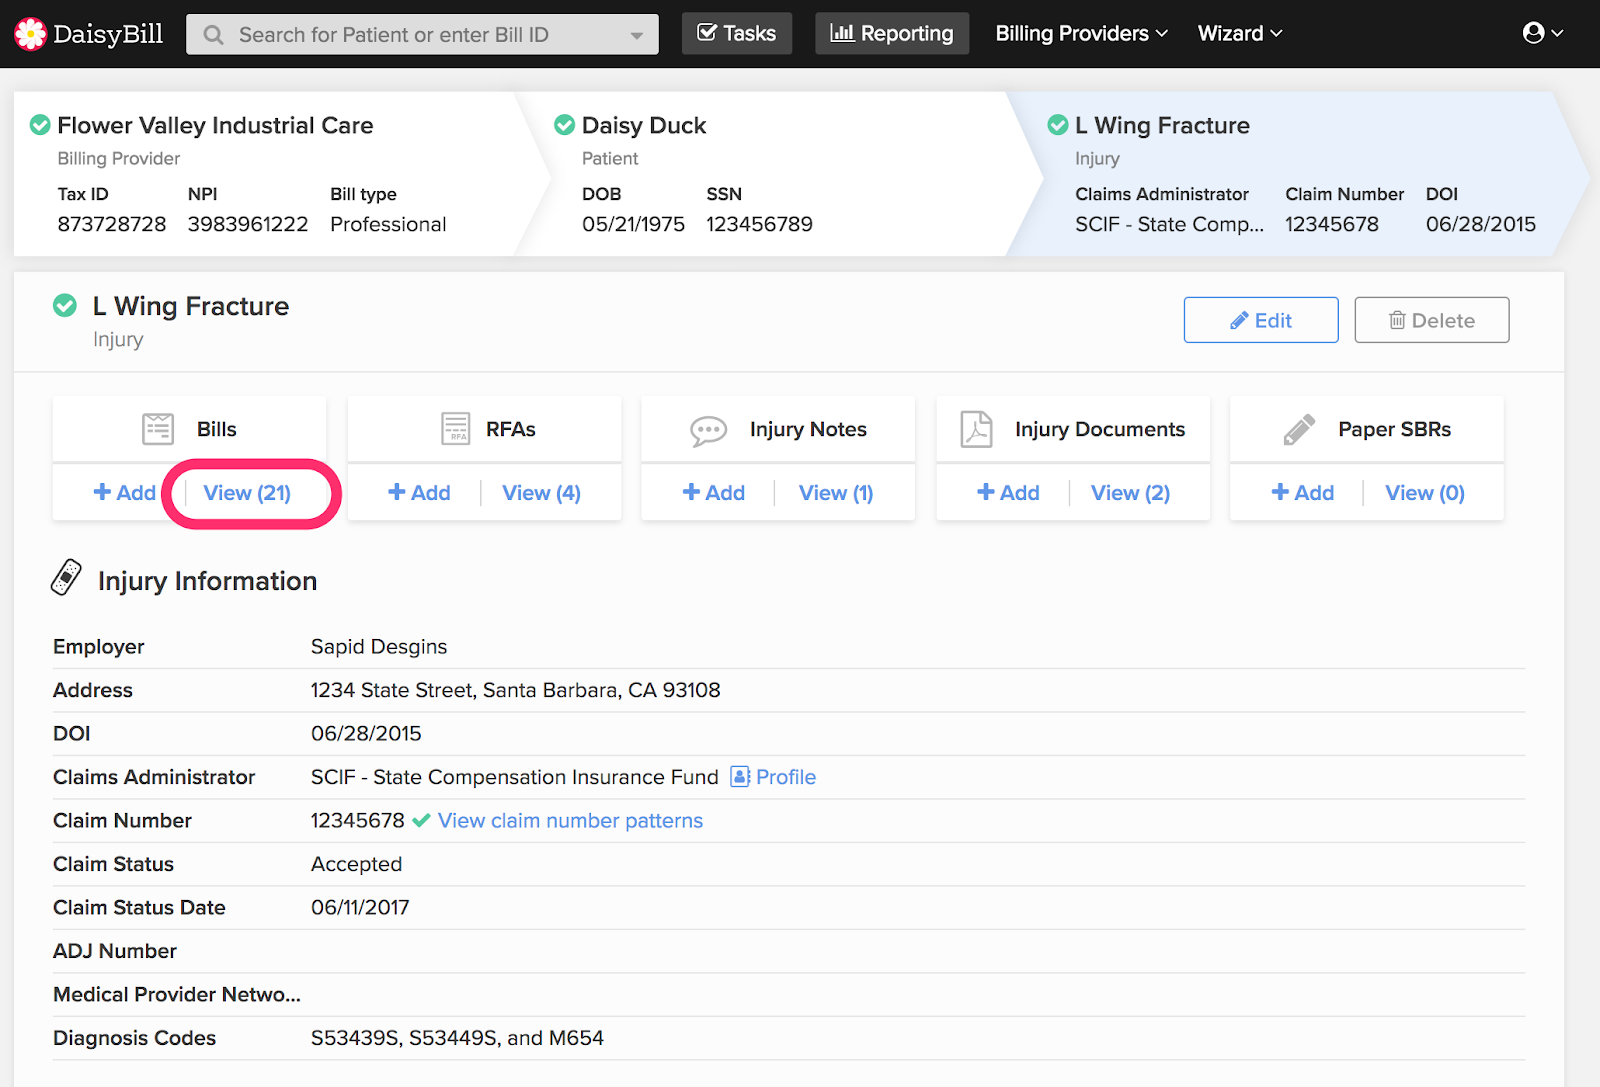Click the ADJ Number label

click(x=115, y=951)
